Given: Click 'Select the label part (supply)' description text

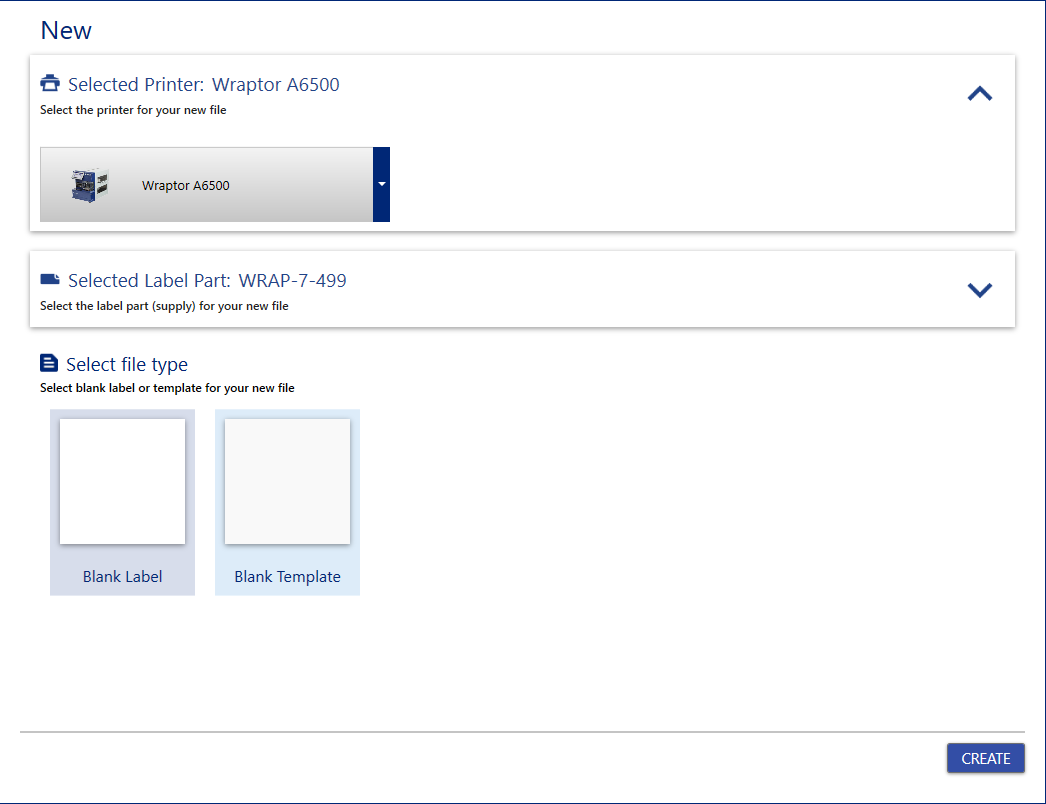Looking at the screenshot, I should click(164, 306).
